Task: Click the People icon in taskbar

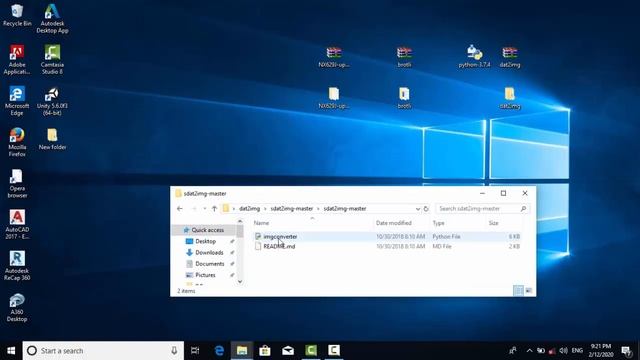Action: 512,351
